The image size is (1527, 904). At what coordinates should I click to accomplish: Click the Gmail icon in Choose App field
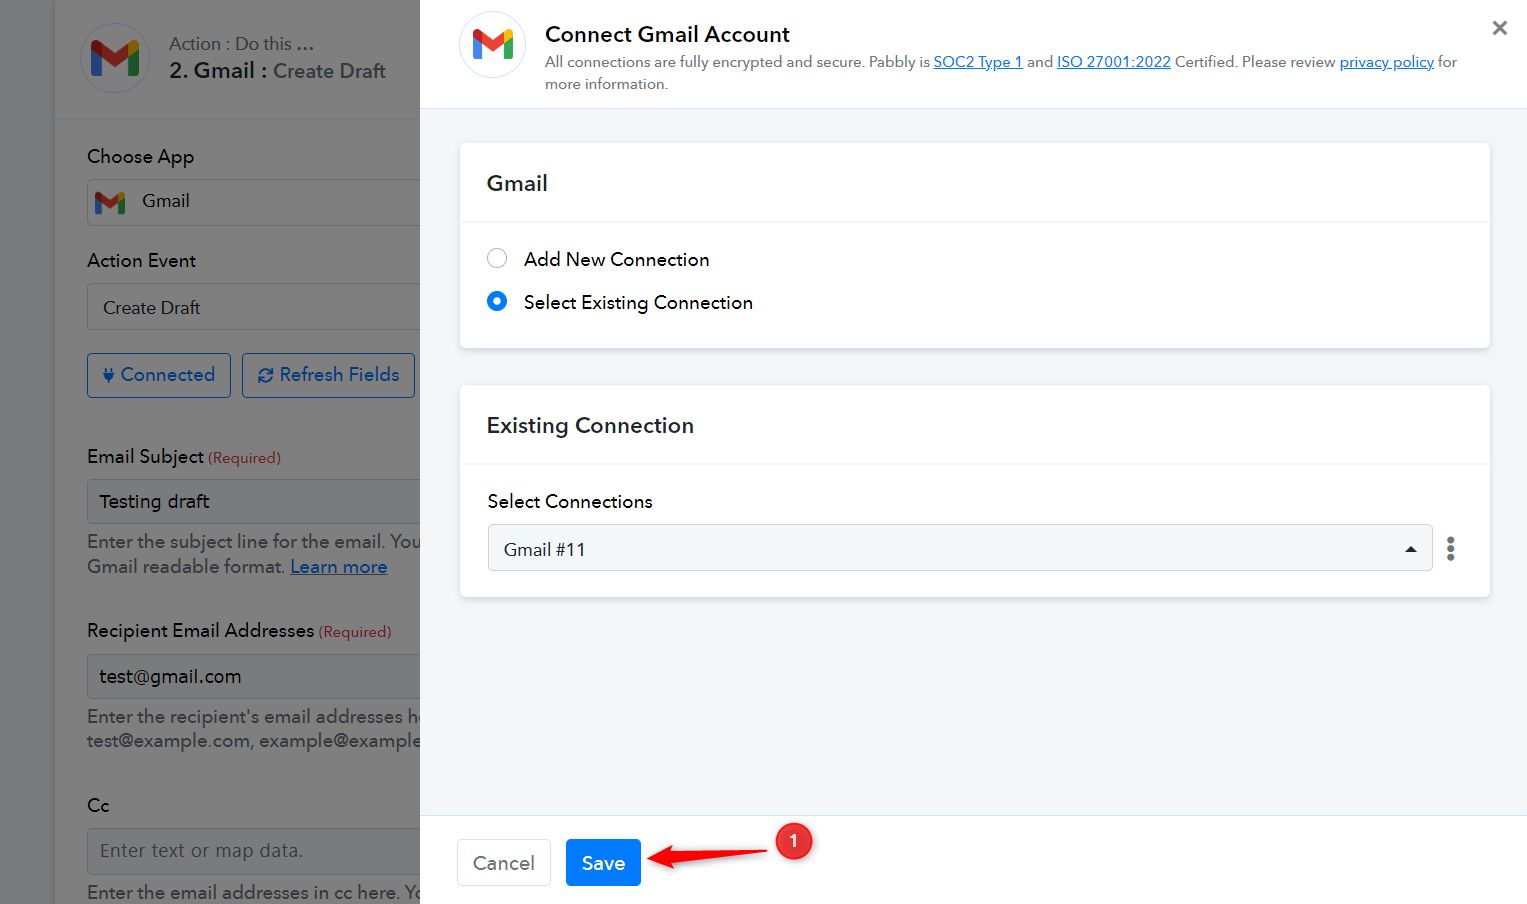110,202
